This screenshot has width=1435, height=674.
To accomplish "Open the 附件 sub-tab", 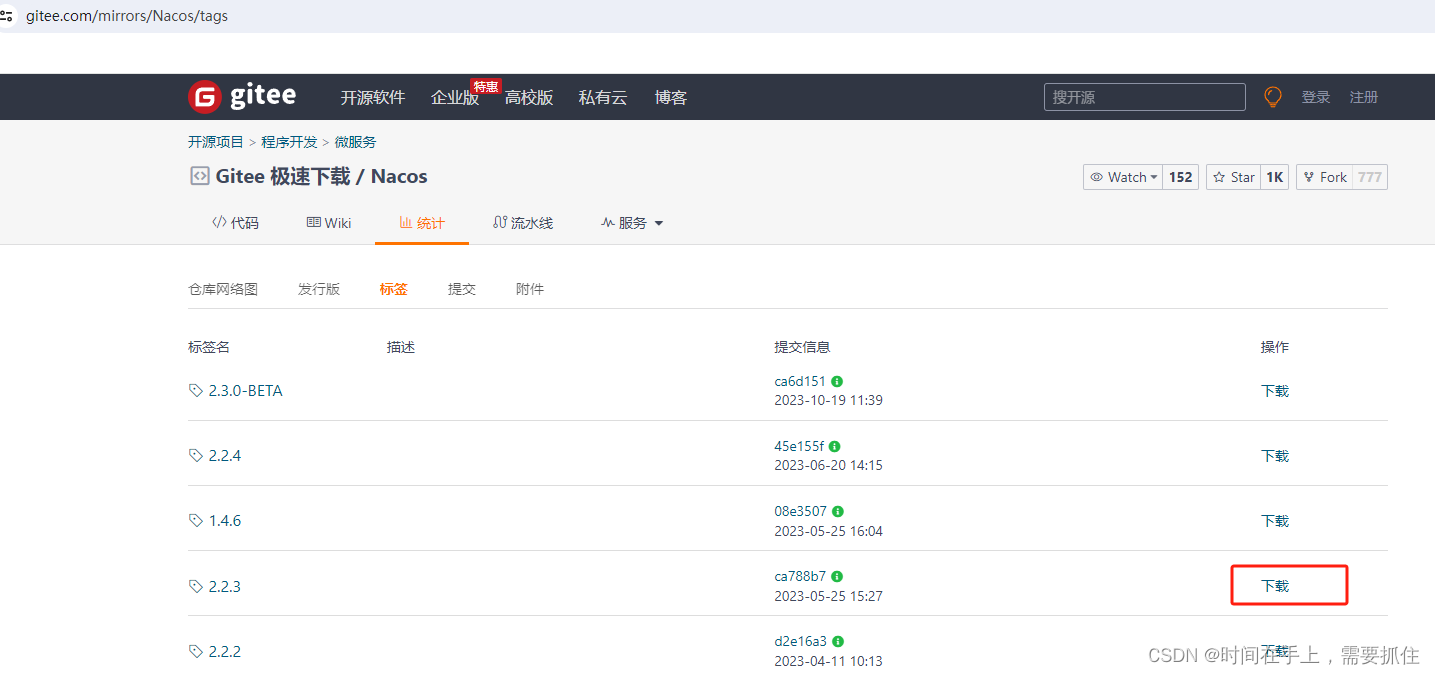I will [530, 289].
